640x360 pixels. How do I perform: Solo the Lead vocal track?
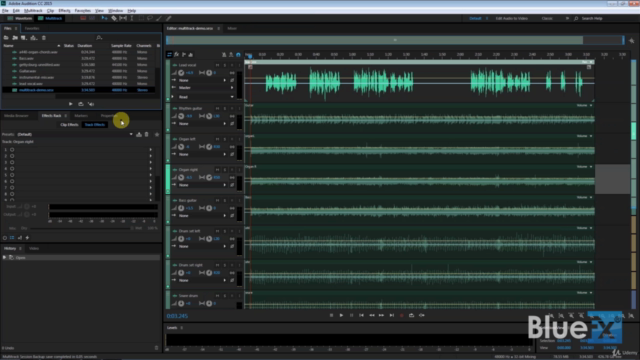tap(225, 65)
